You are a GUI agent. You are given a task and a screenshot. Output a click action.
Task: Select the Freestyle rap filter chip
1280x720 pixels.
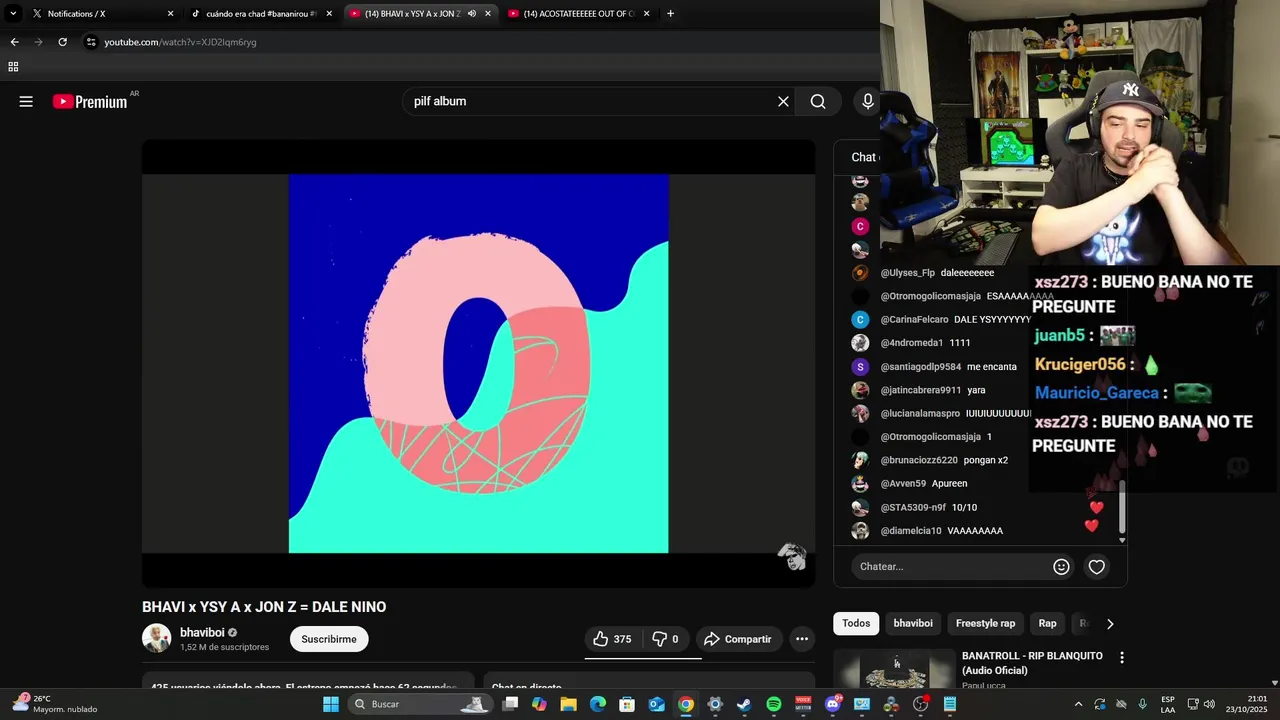pyautogui.click(x=985, y=623)
